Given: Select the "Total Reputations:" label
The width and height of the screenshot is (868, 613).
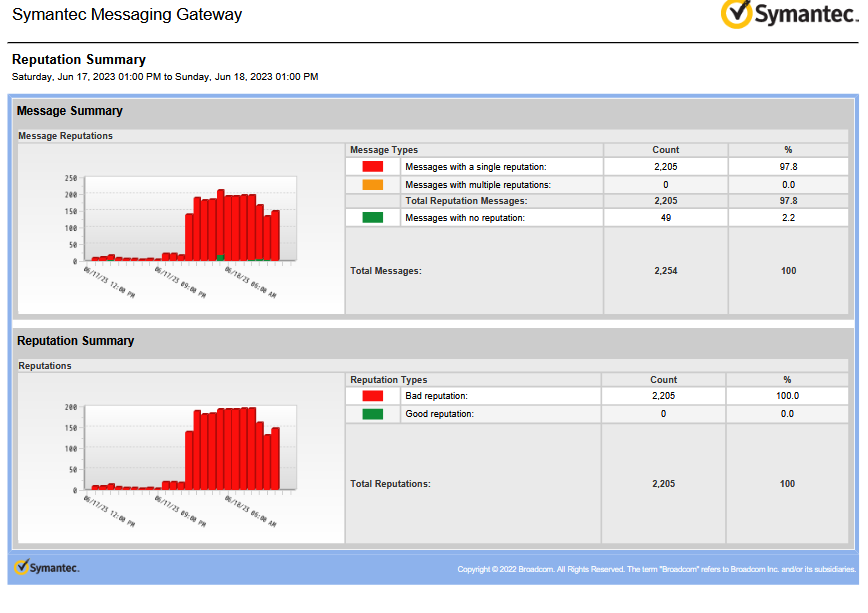Looking at the screenshot, I should coord(390,483).
